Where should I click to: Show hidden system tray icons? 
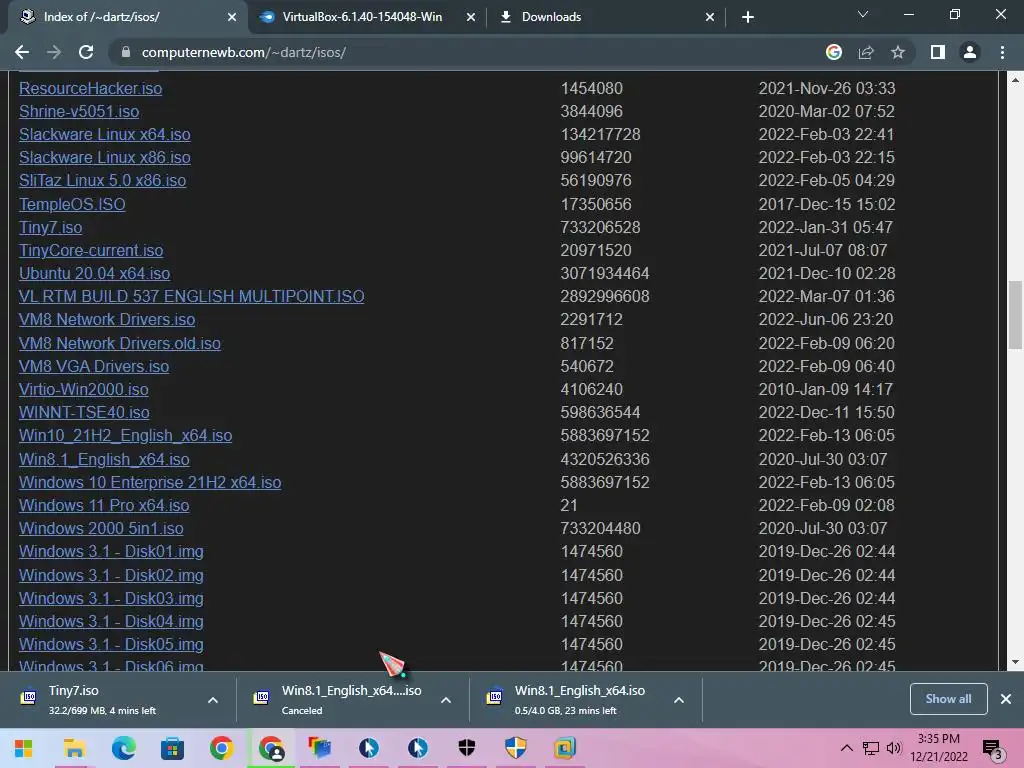(846, 748)
